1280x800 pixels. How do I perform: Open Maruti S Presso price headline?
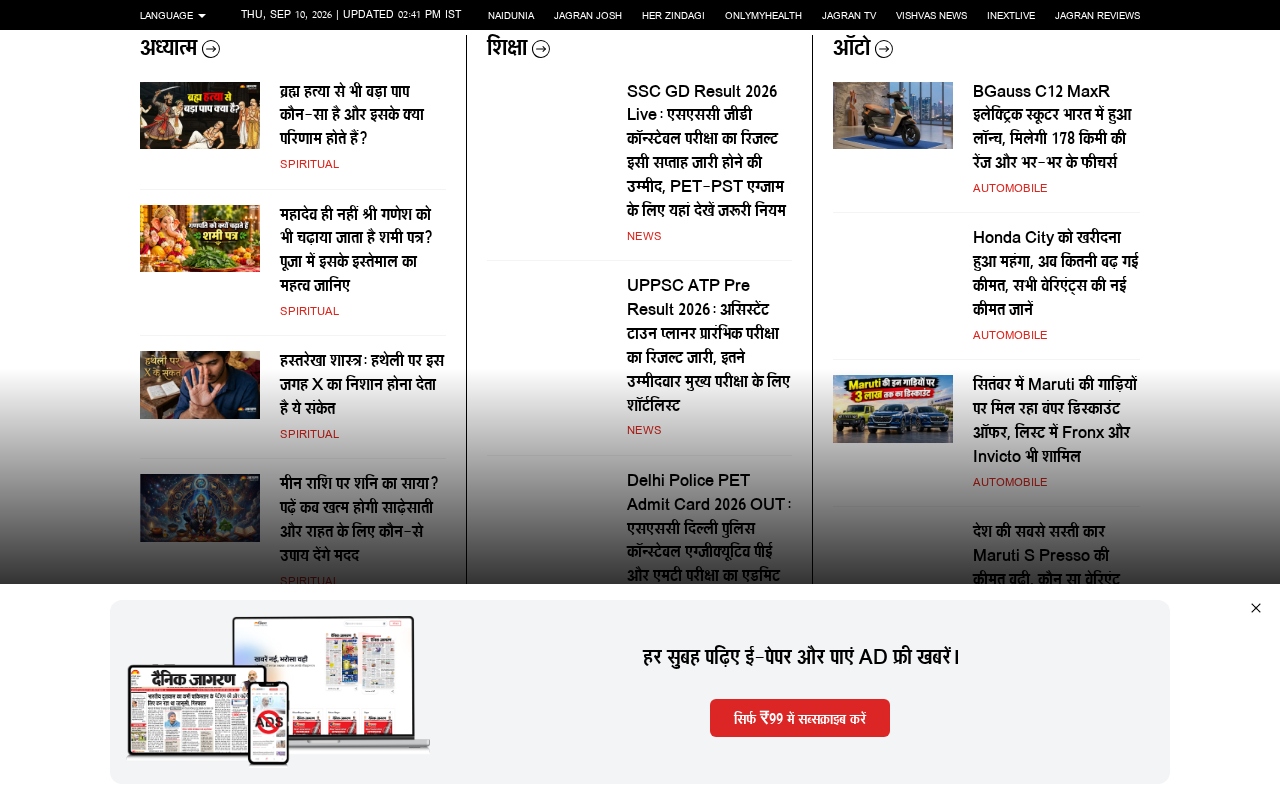(1047, 554)
